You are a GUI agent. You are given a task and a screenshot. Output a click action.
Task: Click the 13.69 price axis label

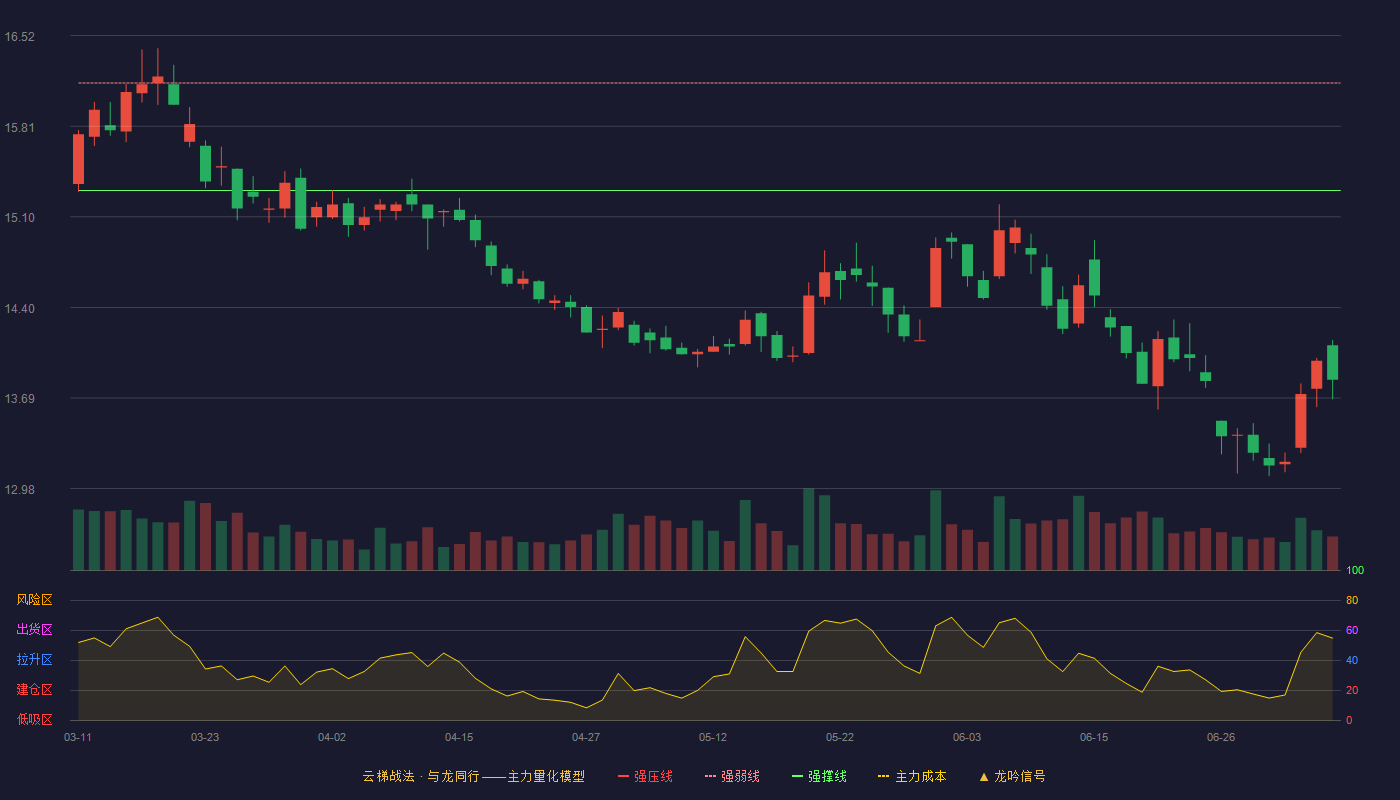(20, 399)
